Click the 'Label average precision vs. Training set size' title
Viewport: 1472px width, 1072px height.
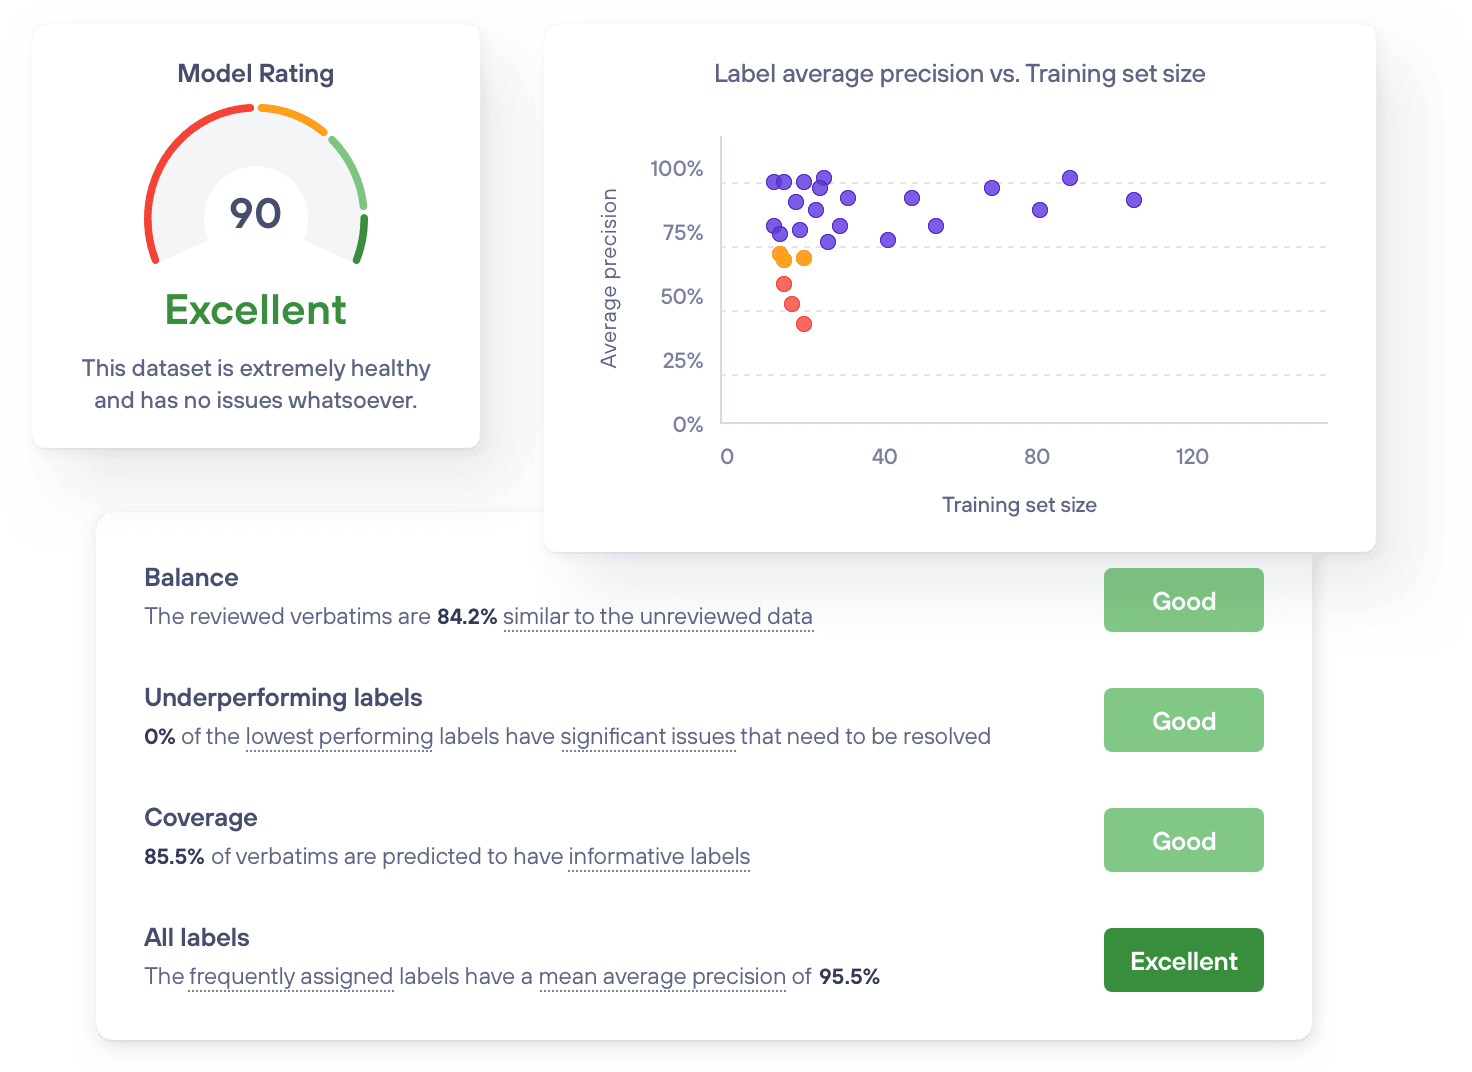[960, 74]
